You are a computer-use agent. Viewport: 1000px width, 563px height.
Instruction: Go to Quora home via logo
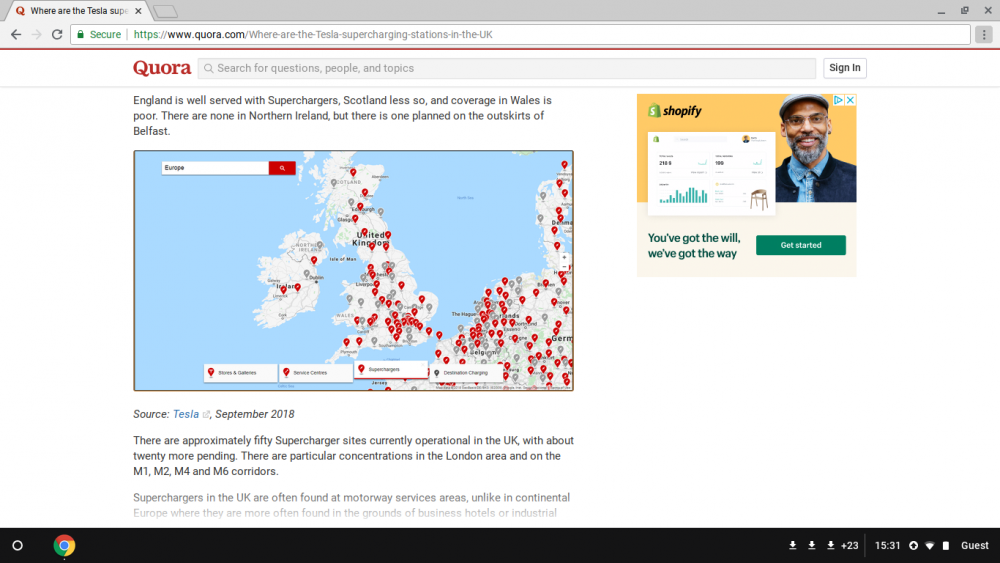(x=162, y=68)
